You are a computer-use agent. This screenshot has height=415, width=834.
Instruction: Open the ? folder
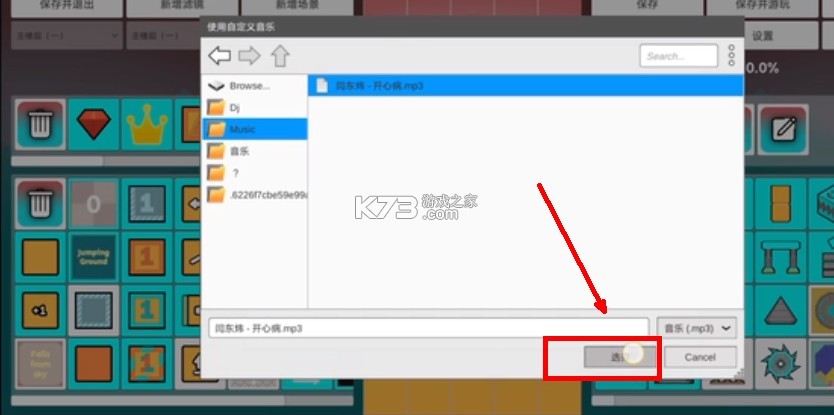255,173
